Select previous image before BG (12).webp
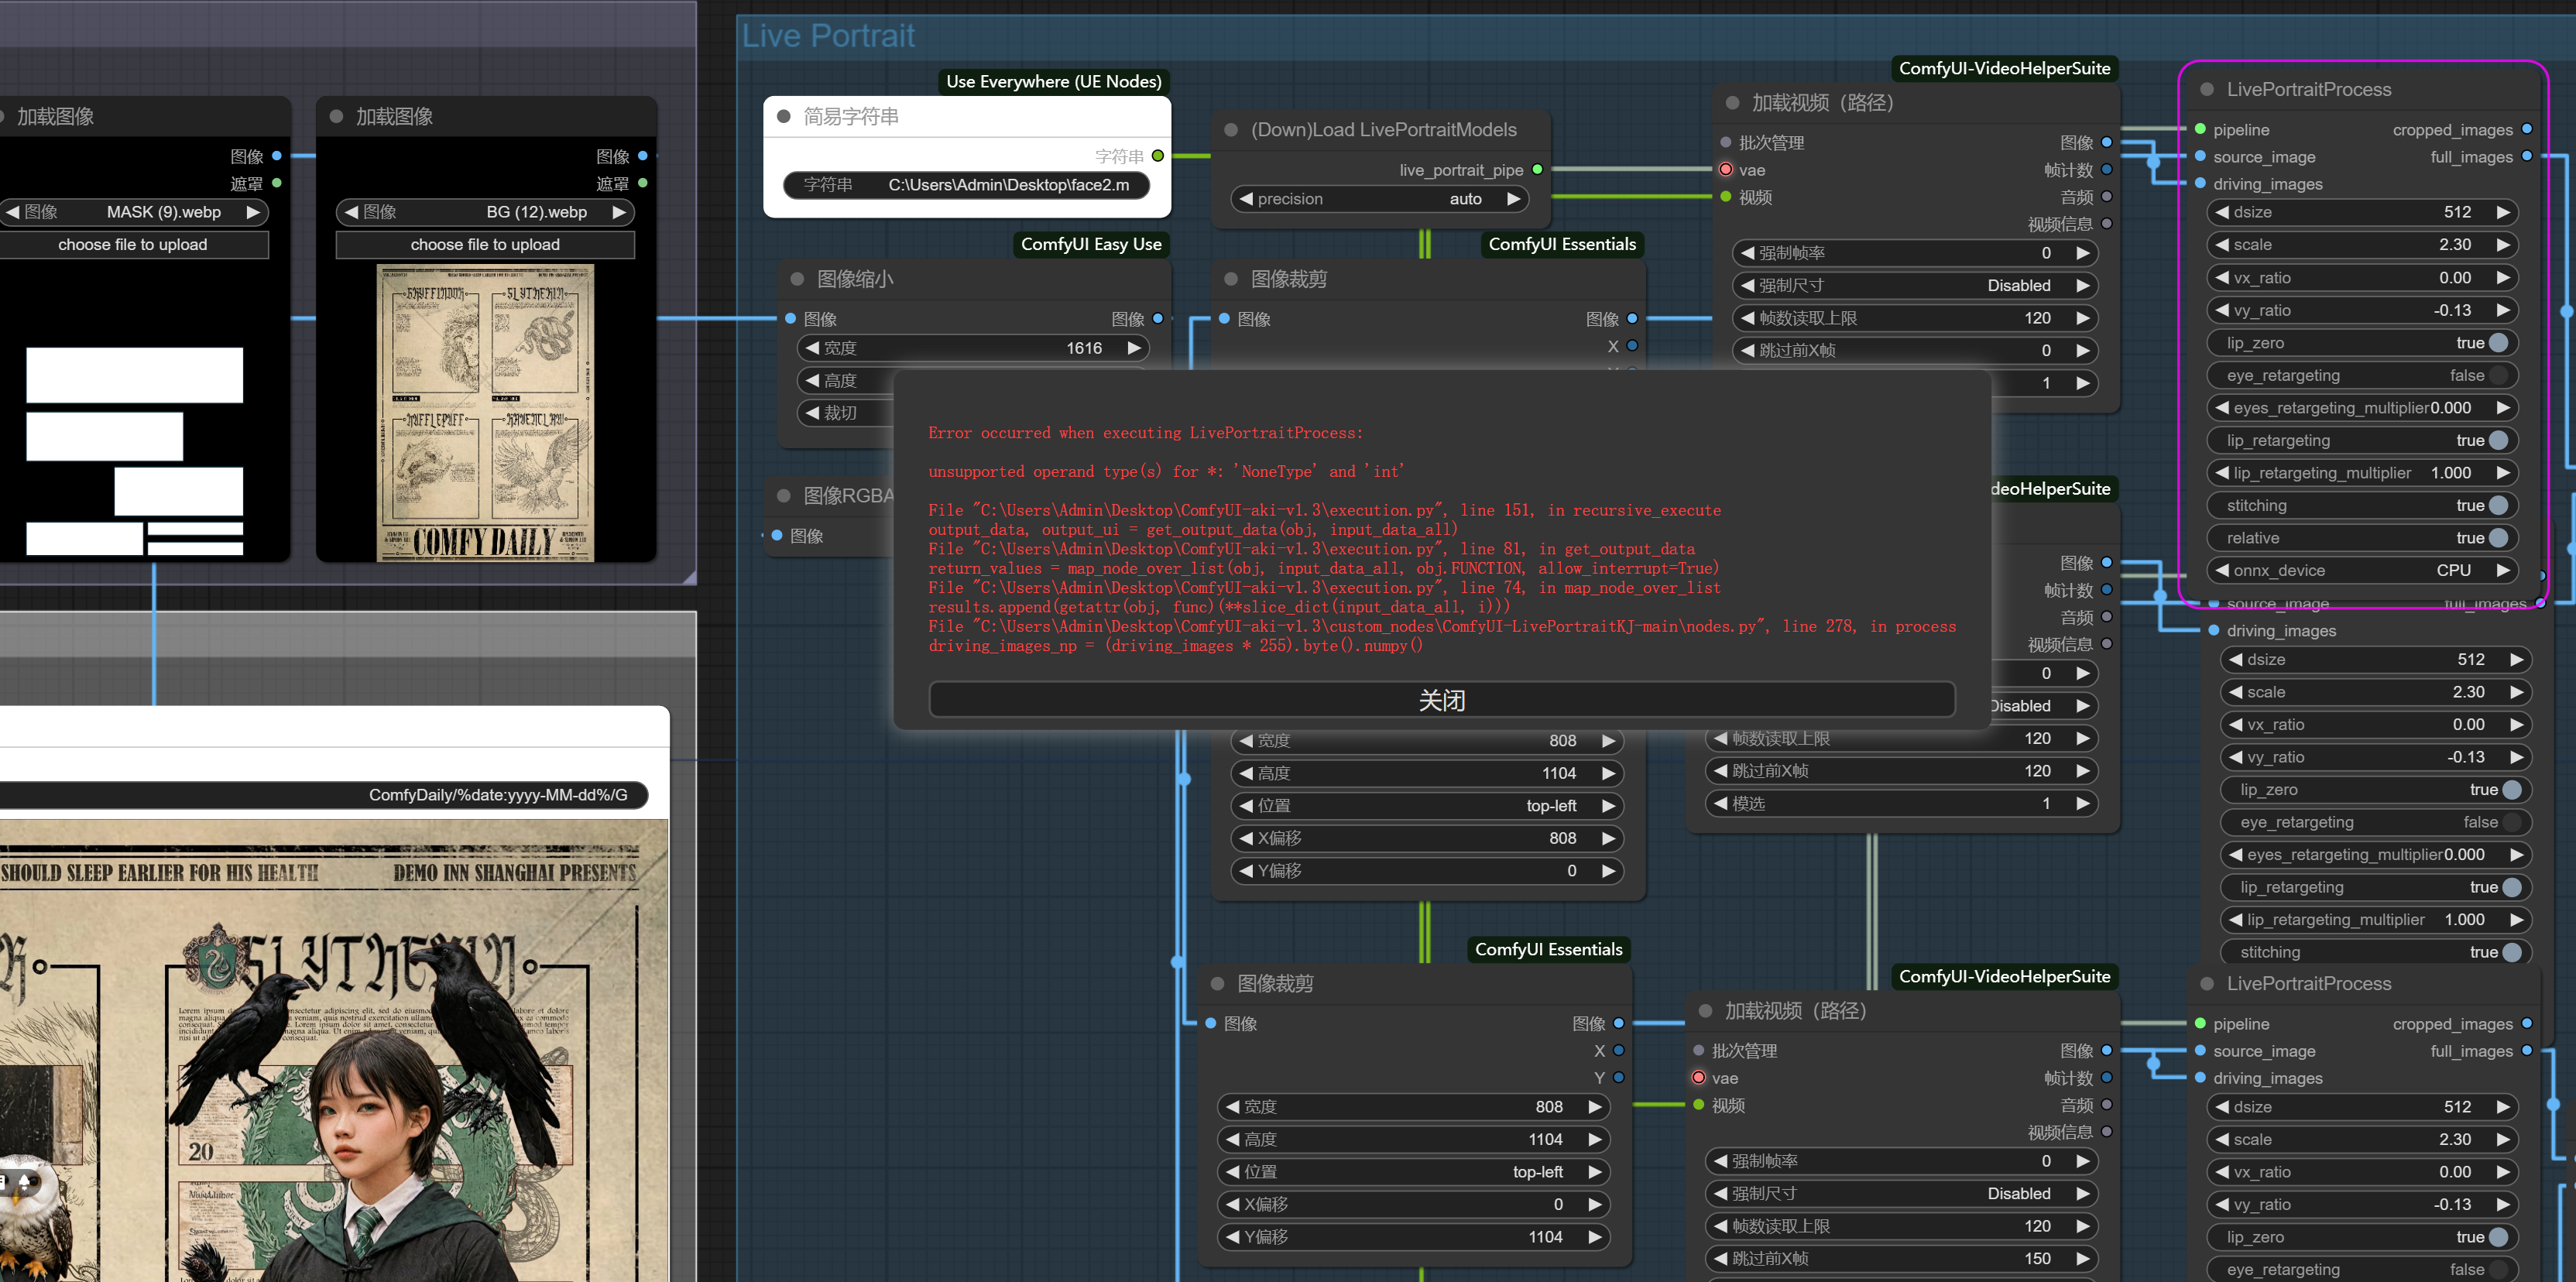Screen dimensions: 2576x1282 pyautogui.click(x=352, y=212)
